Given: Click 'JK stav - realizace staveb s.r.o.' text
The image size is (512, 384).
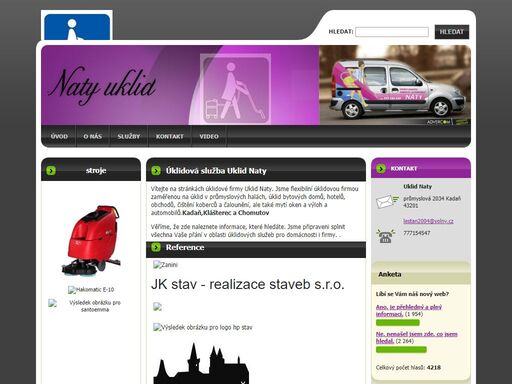Looking at the screenshot, I should pos(248,284).
